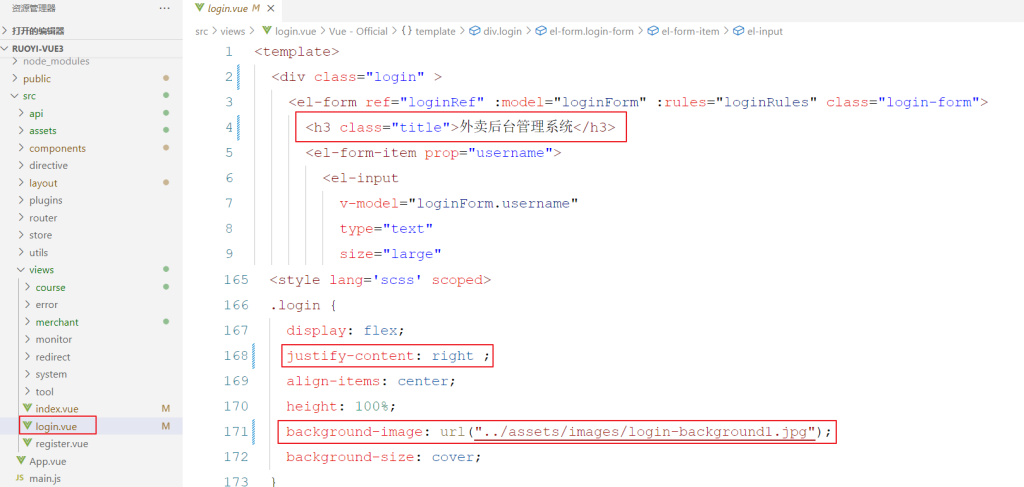1024x487 pixels.
Task: Collapse the RUOYI-VUE3 project root
Action: (6, 48)
